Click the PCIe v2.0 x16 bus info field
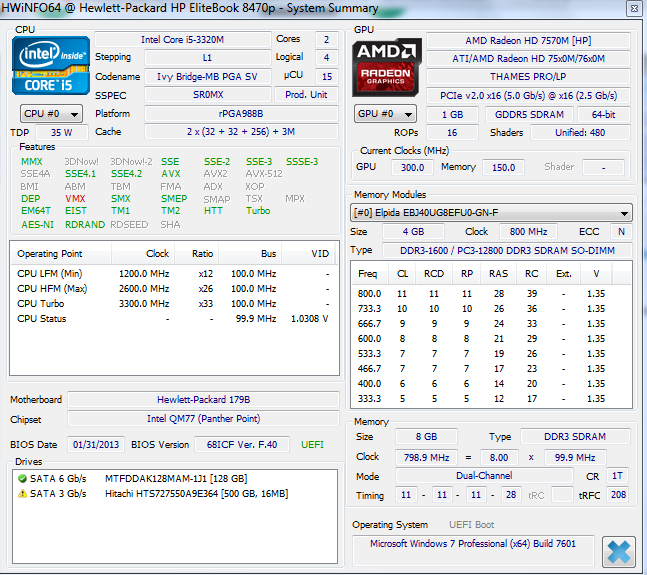The height and width of the screenshot is (575, 647). click(x=528, y=96)
